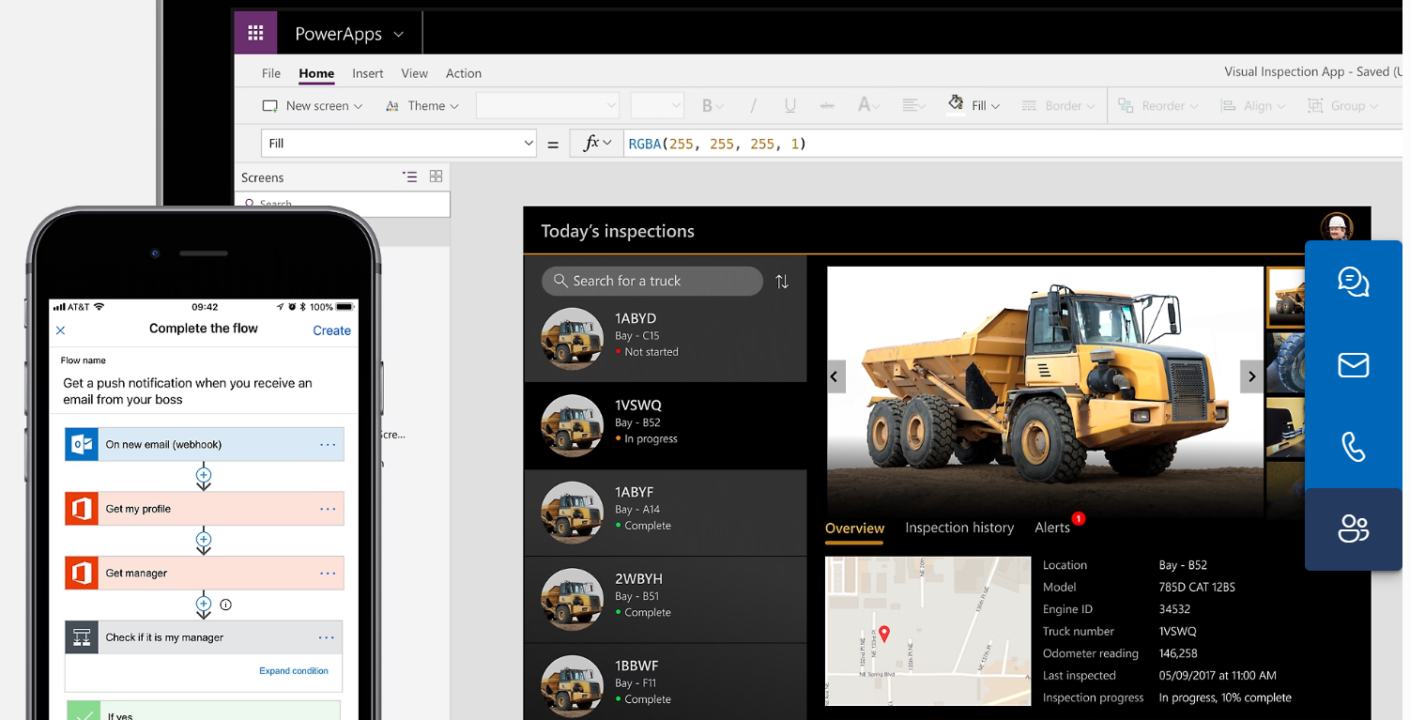The height and width of the screenshot is (720, 1410).
Task: Click the Screens panel search box
Action: (x=343, y=204)
